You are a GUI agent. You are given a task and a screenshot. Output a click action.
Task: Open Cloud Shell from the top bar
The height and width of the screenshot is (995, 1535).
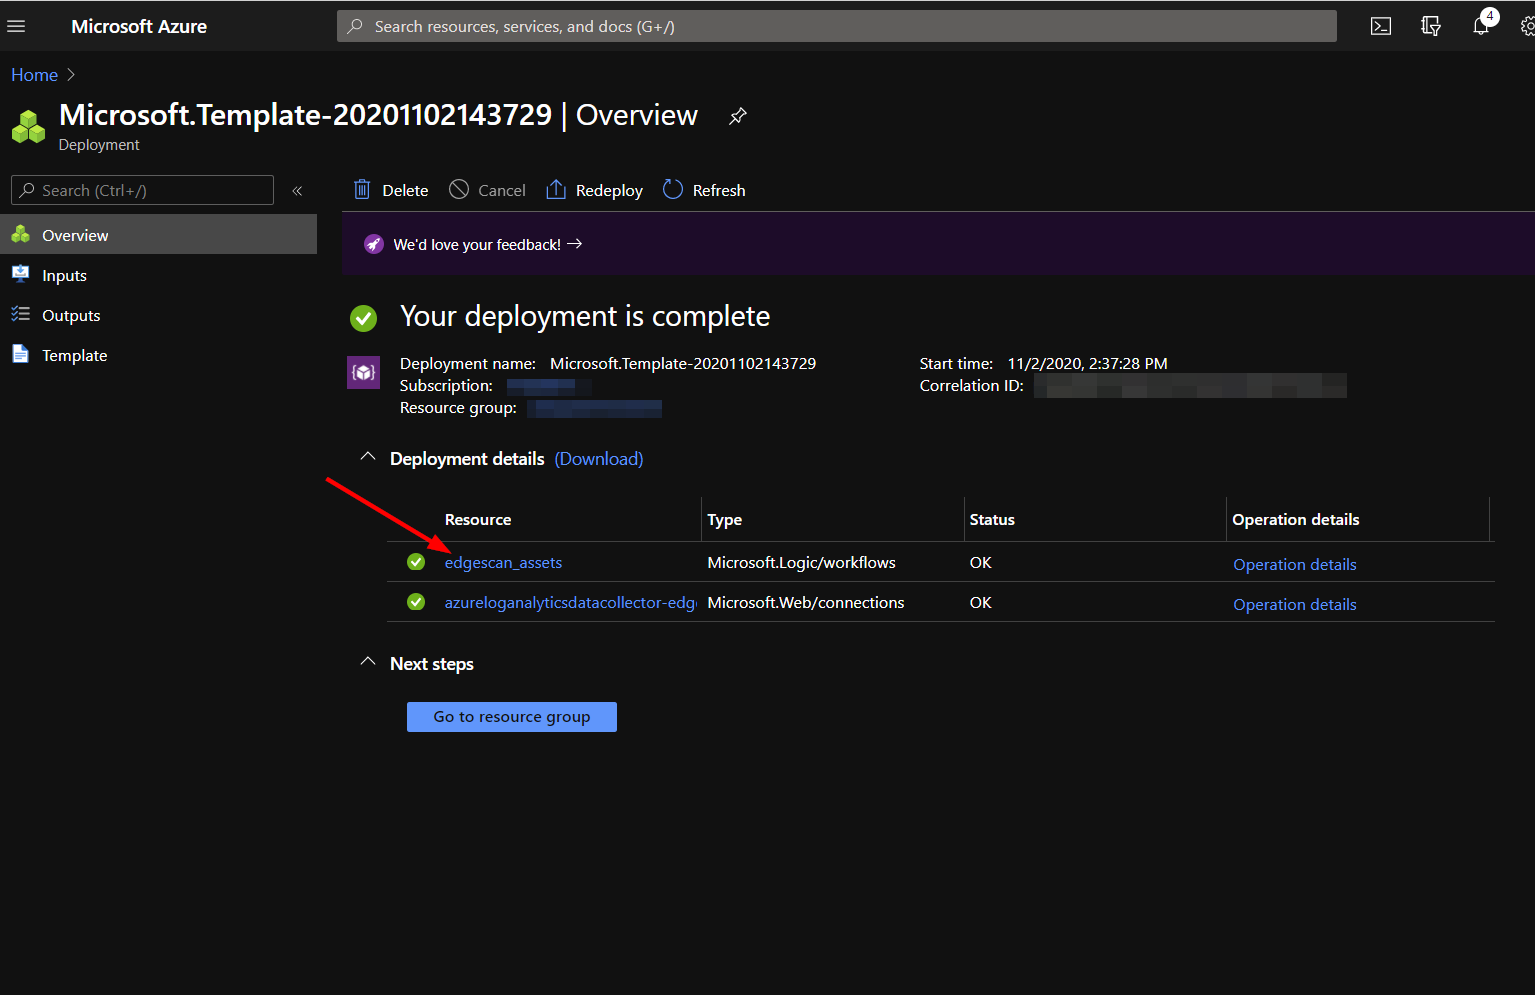(1380, 26)
